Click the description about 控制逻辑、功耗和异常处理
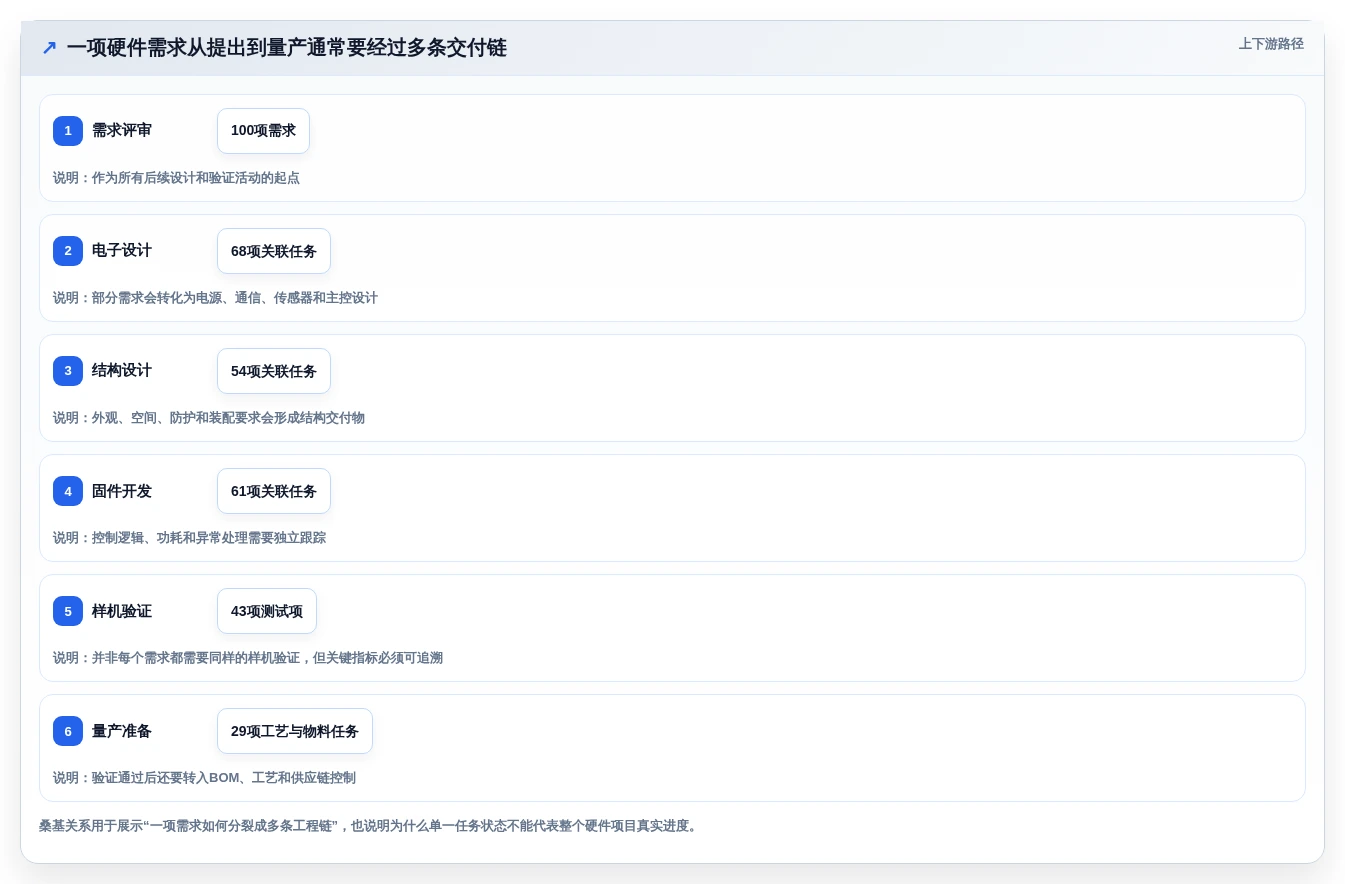The image size is (1345, 884). (x=189, y=538)
